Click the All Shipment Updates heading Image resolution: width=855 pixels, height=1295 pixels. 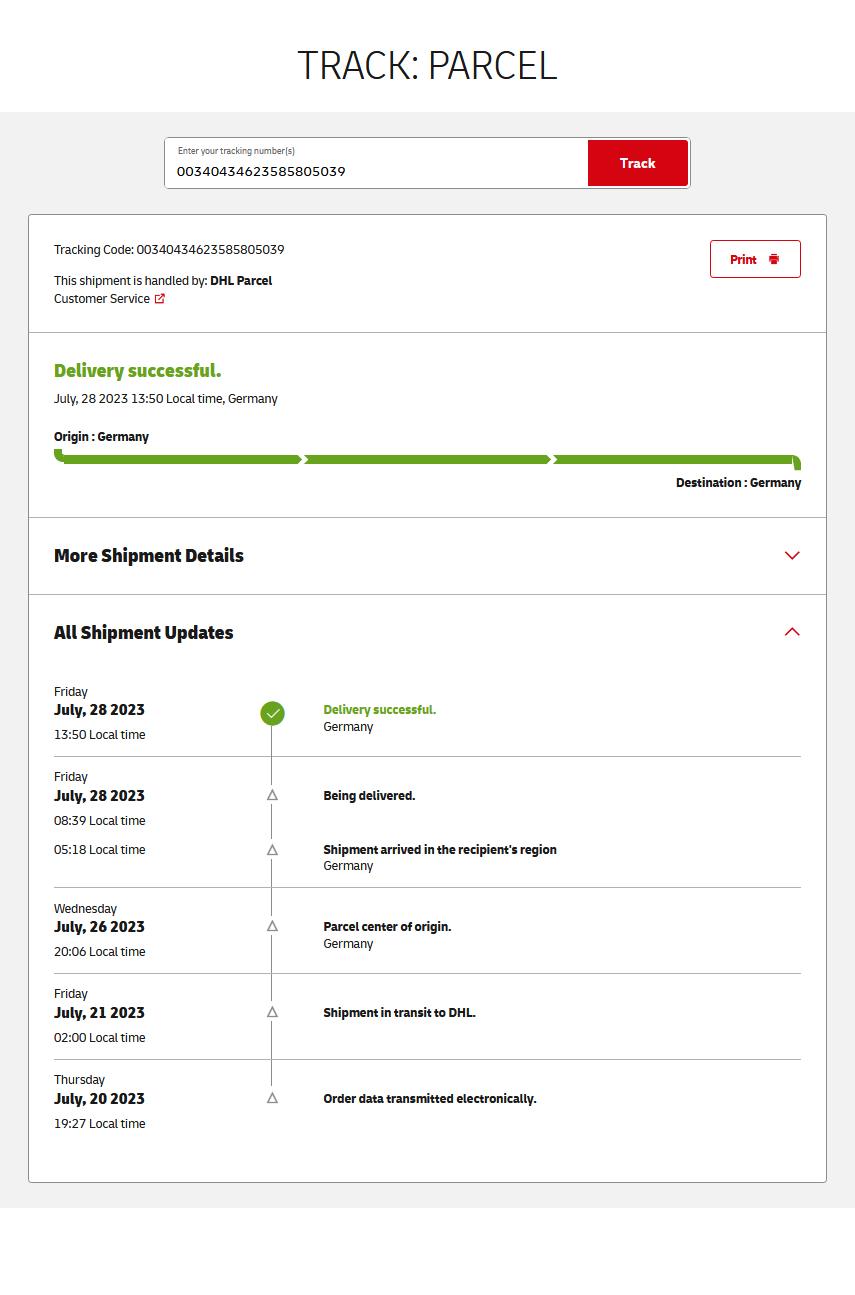click(x=144, y=633)
